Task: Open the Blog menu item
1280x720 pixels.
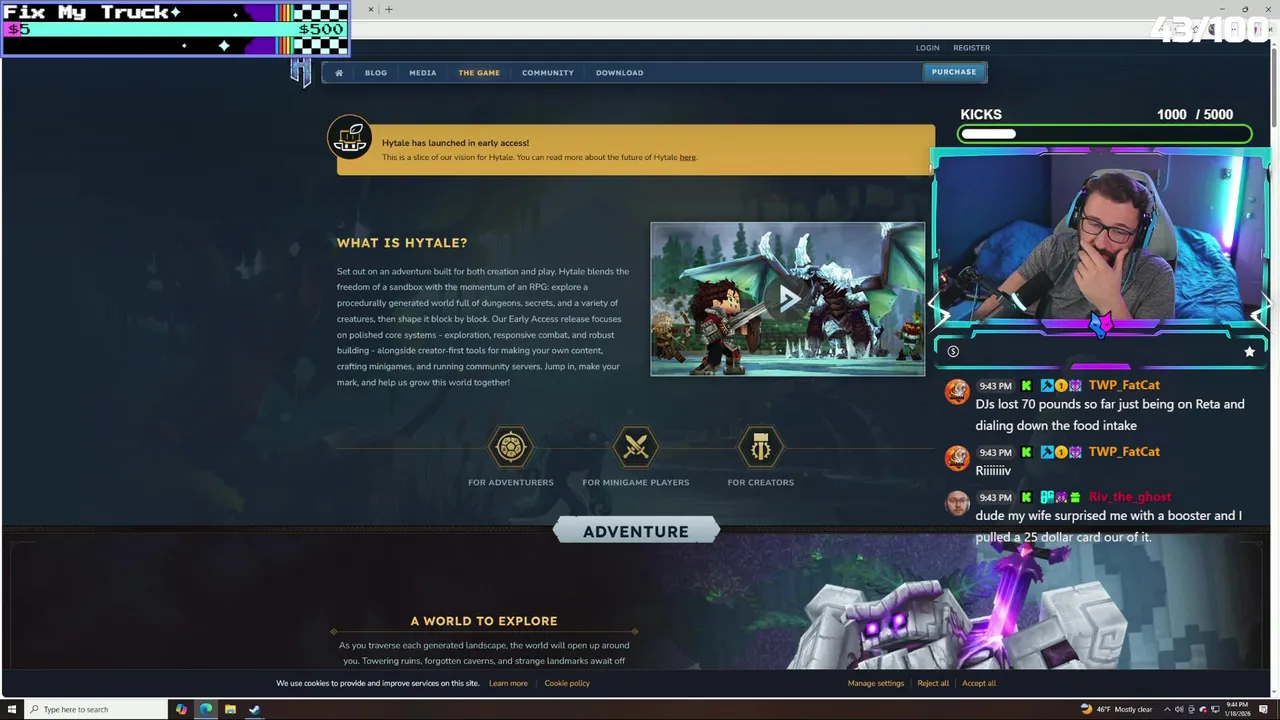Action: 376,72
